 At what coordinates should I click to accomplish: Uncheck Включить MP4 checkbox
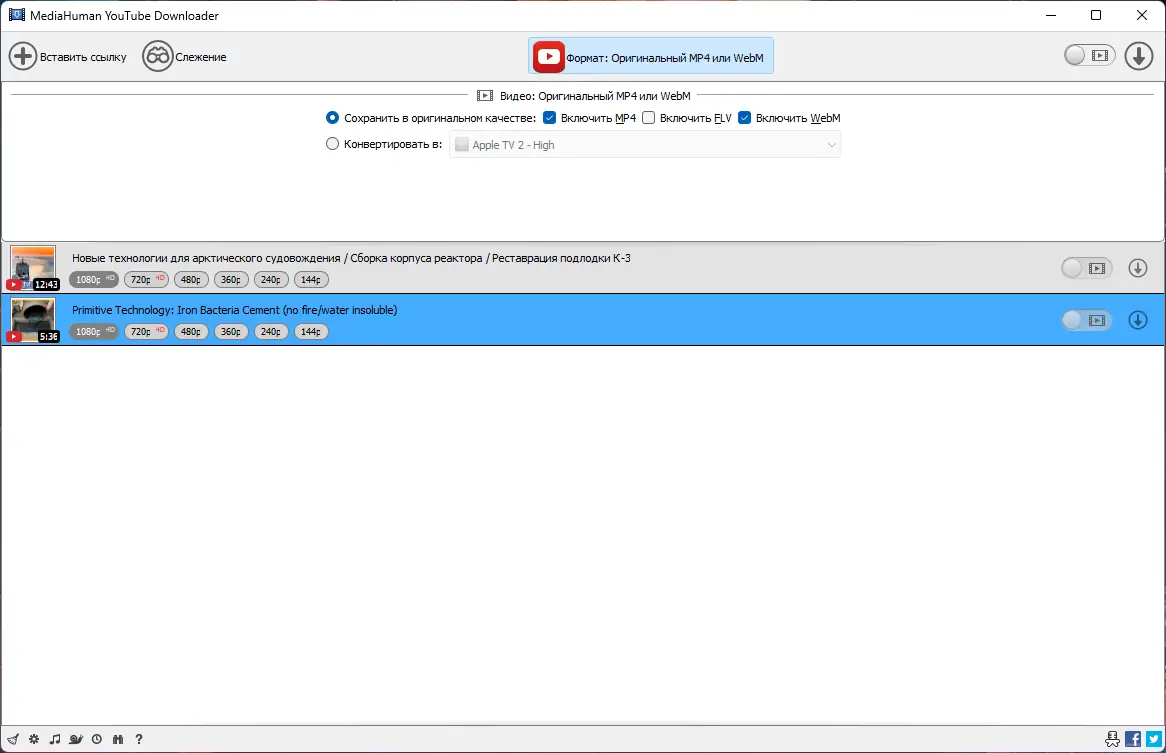550,117
